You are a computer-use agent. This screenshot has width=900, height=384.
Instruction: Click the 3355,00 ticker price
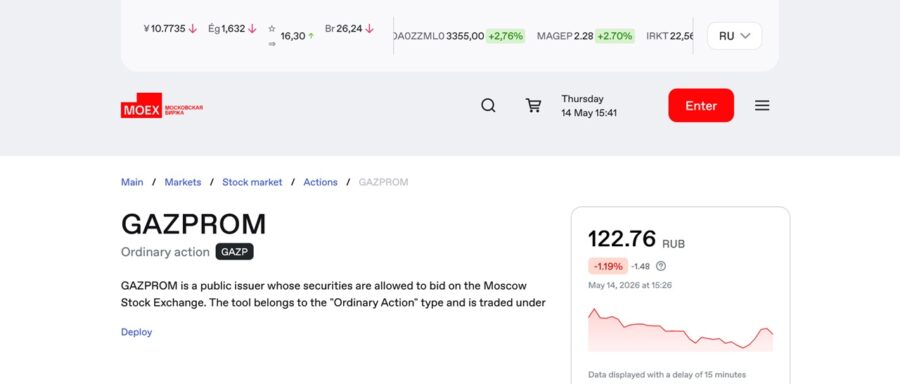tap(465, 36)
